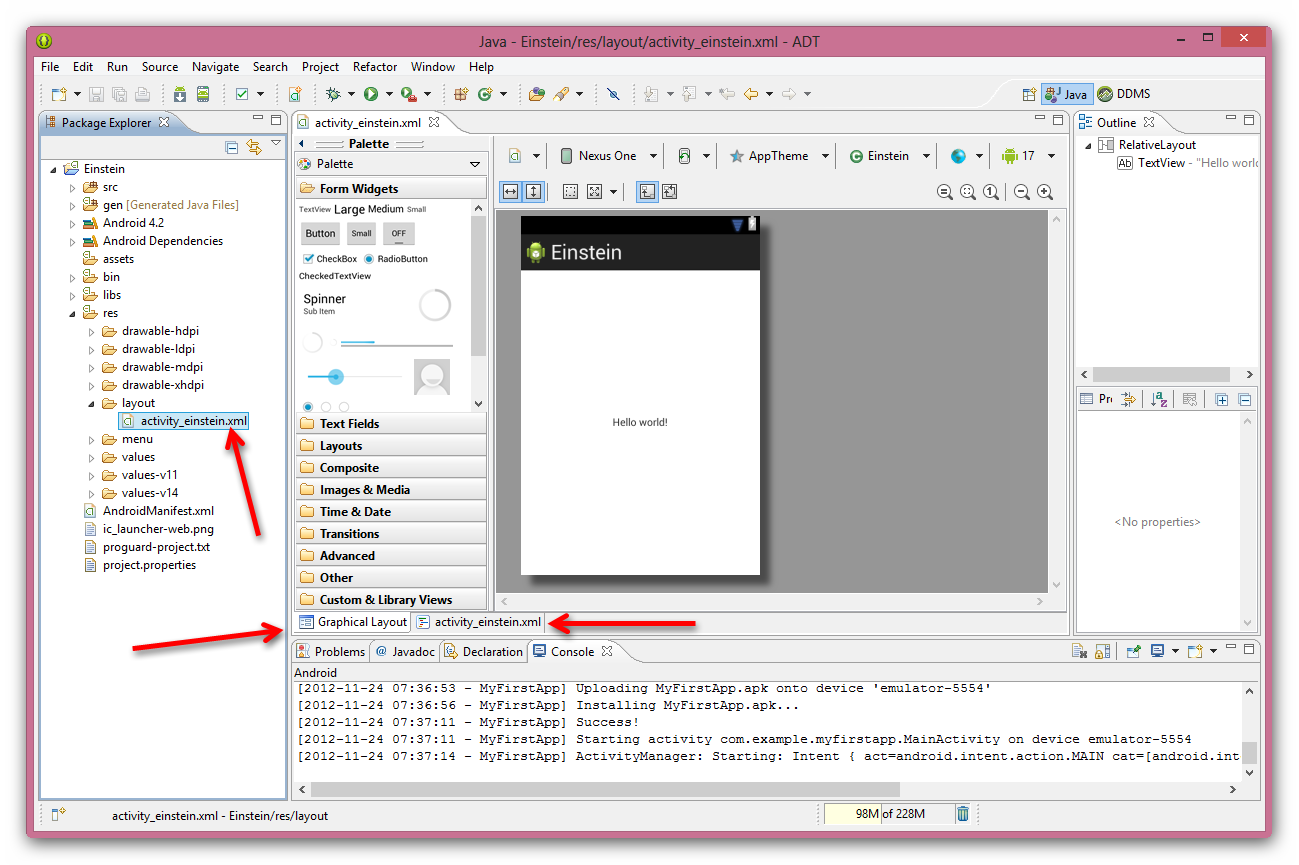Open the Palette dropdown arrow

[x=475, y=164]
